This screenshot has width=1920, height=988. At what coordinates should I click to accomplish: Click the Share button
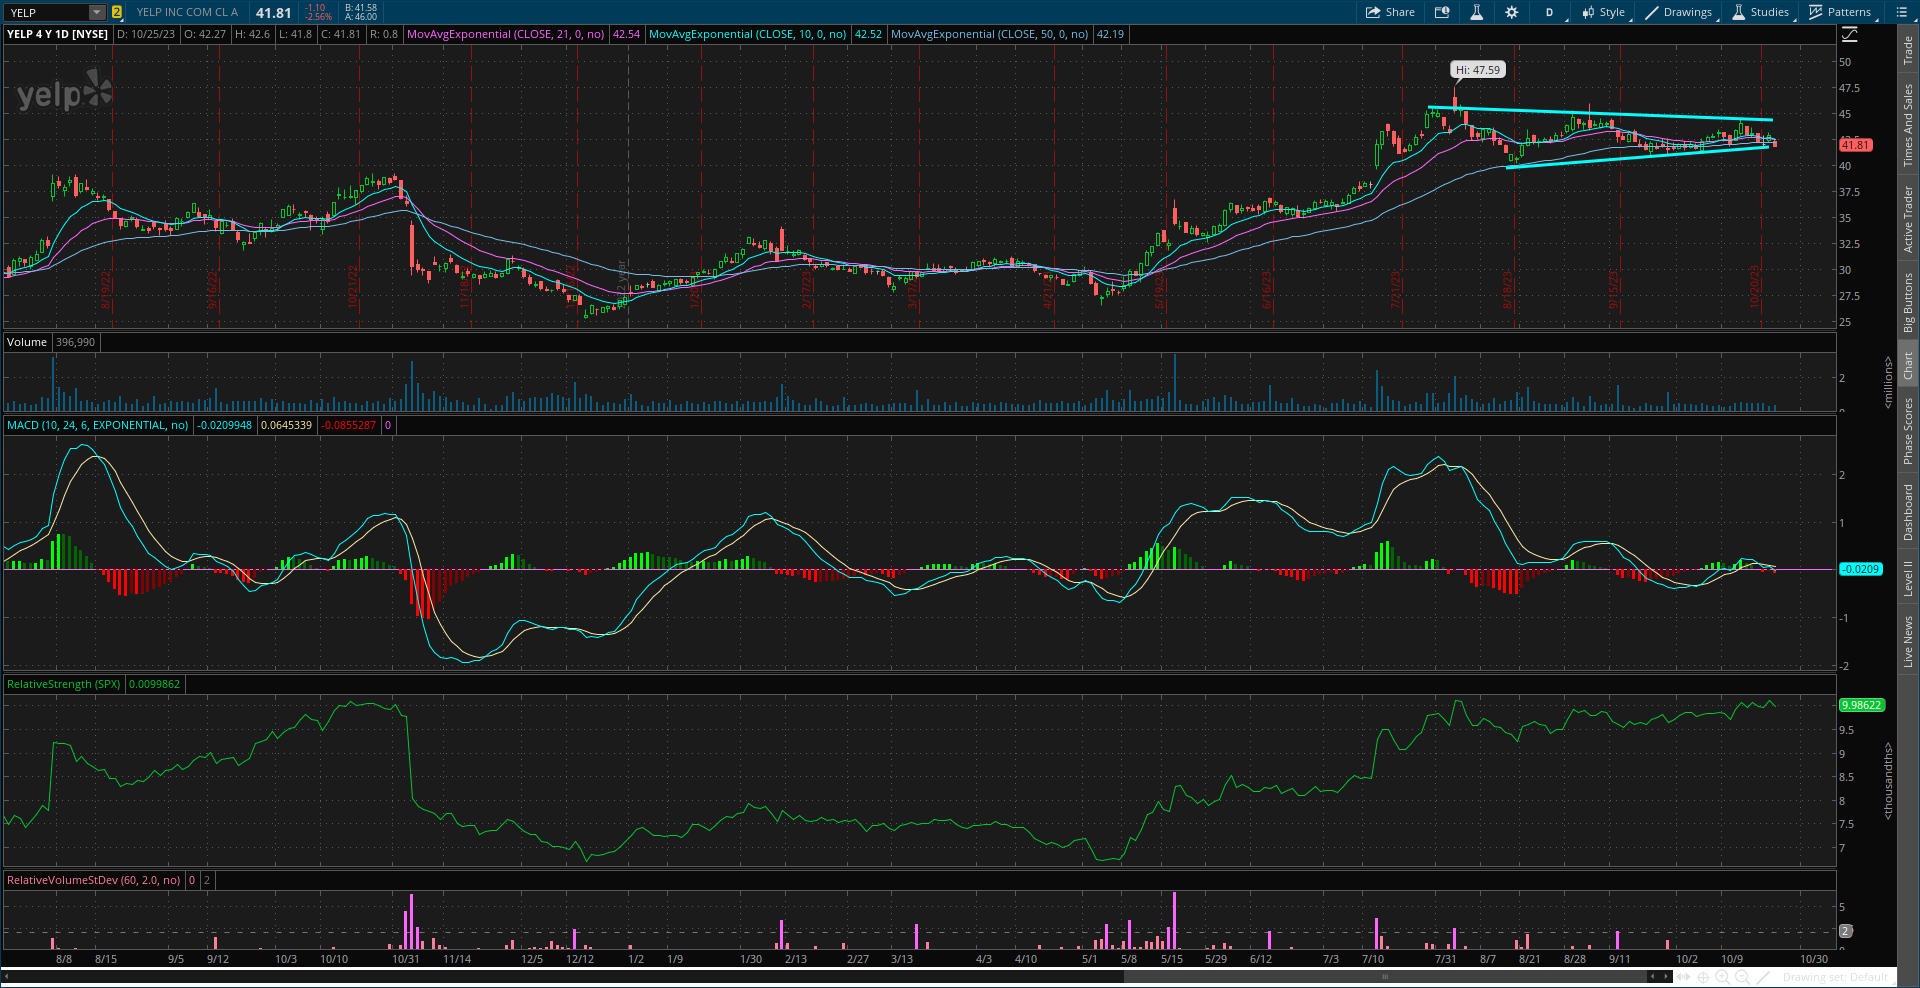tap(1390, 12)
